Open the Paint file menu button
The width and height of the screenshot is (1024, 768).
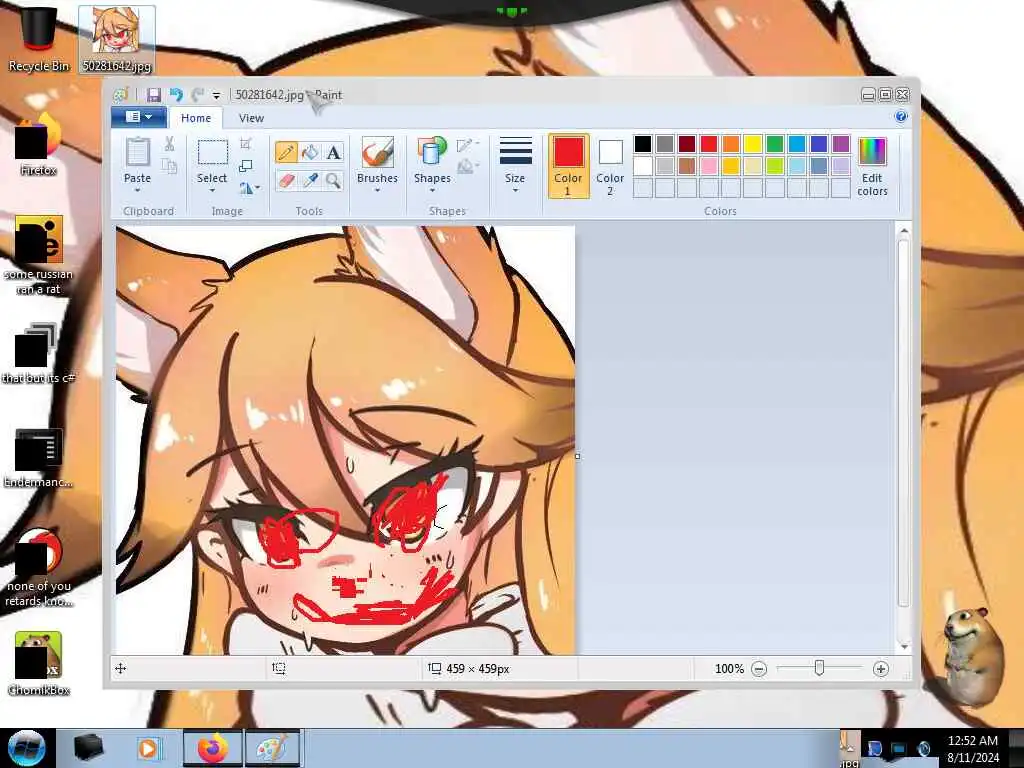(x=140, y=117)
